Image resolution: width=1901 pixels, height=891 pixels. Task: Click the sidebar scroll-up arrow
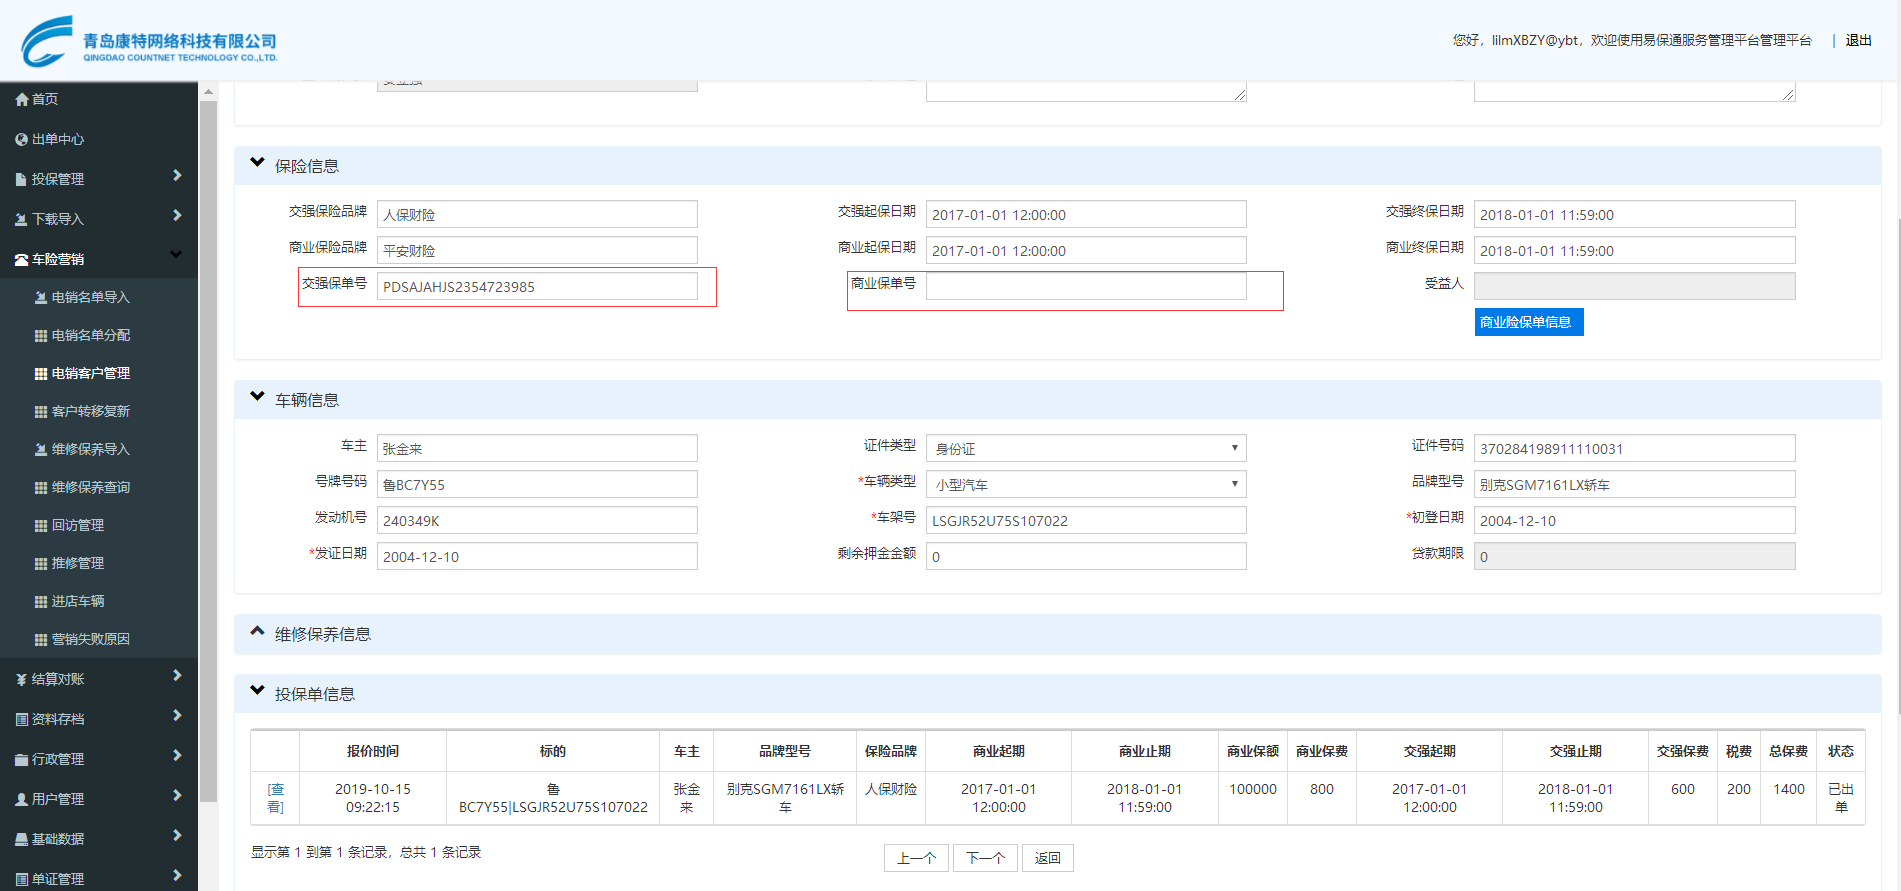208,92
